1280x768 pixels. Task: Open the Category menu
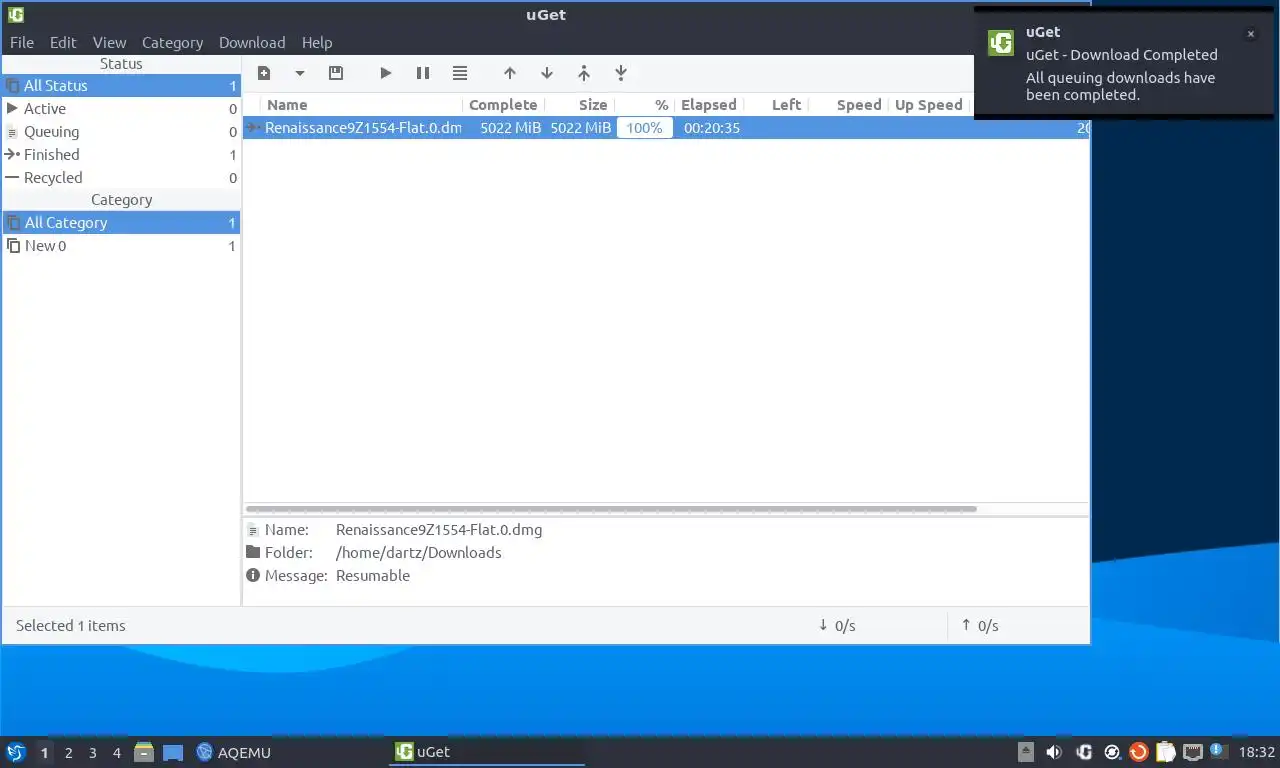tap(172, 42)
